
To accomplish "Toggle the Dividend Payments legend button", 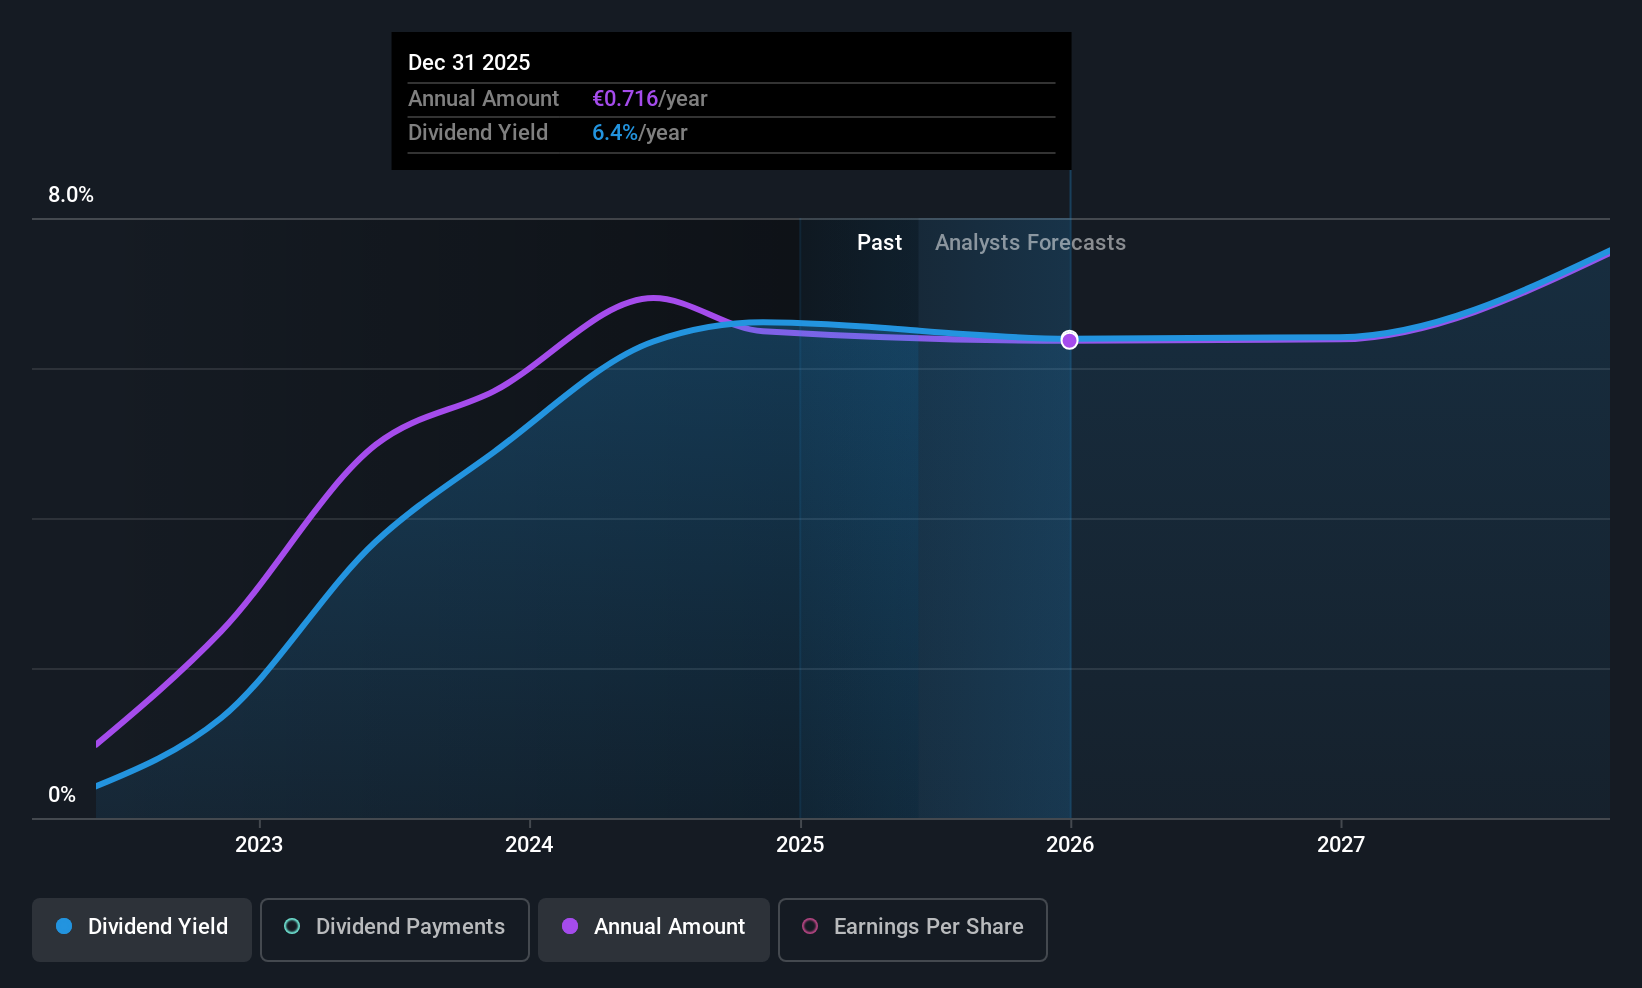I will point(395,929).
